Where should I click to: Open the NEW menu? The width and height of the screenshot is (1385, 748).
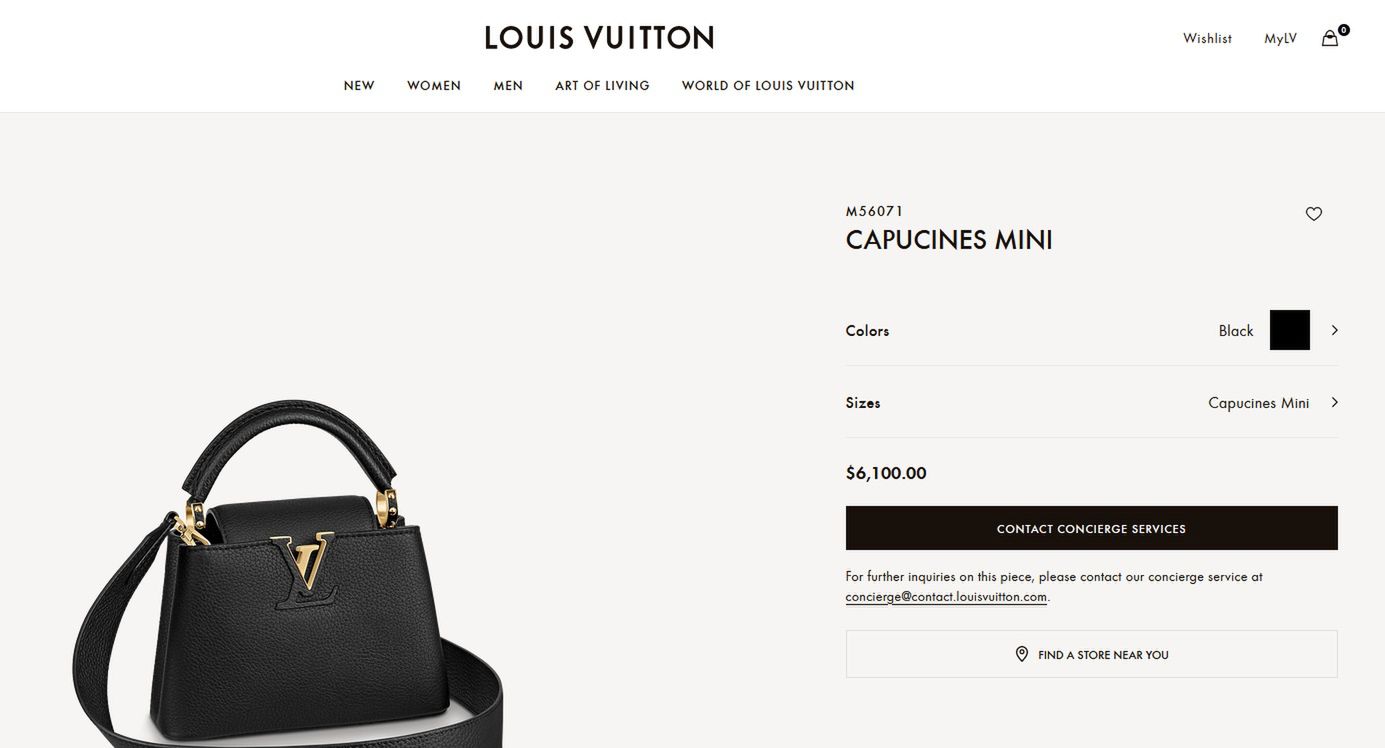359,86
